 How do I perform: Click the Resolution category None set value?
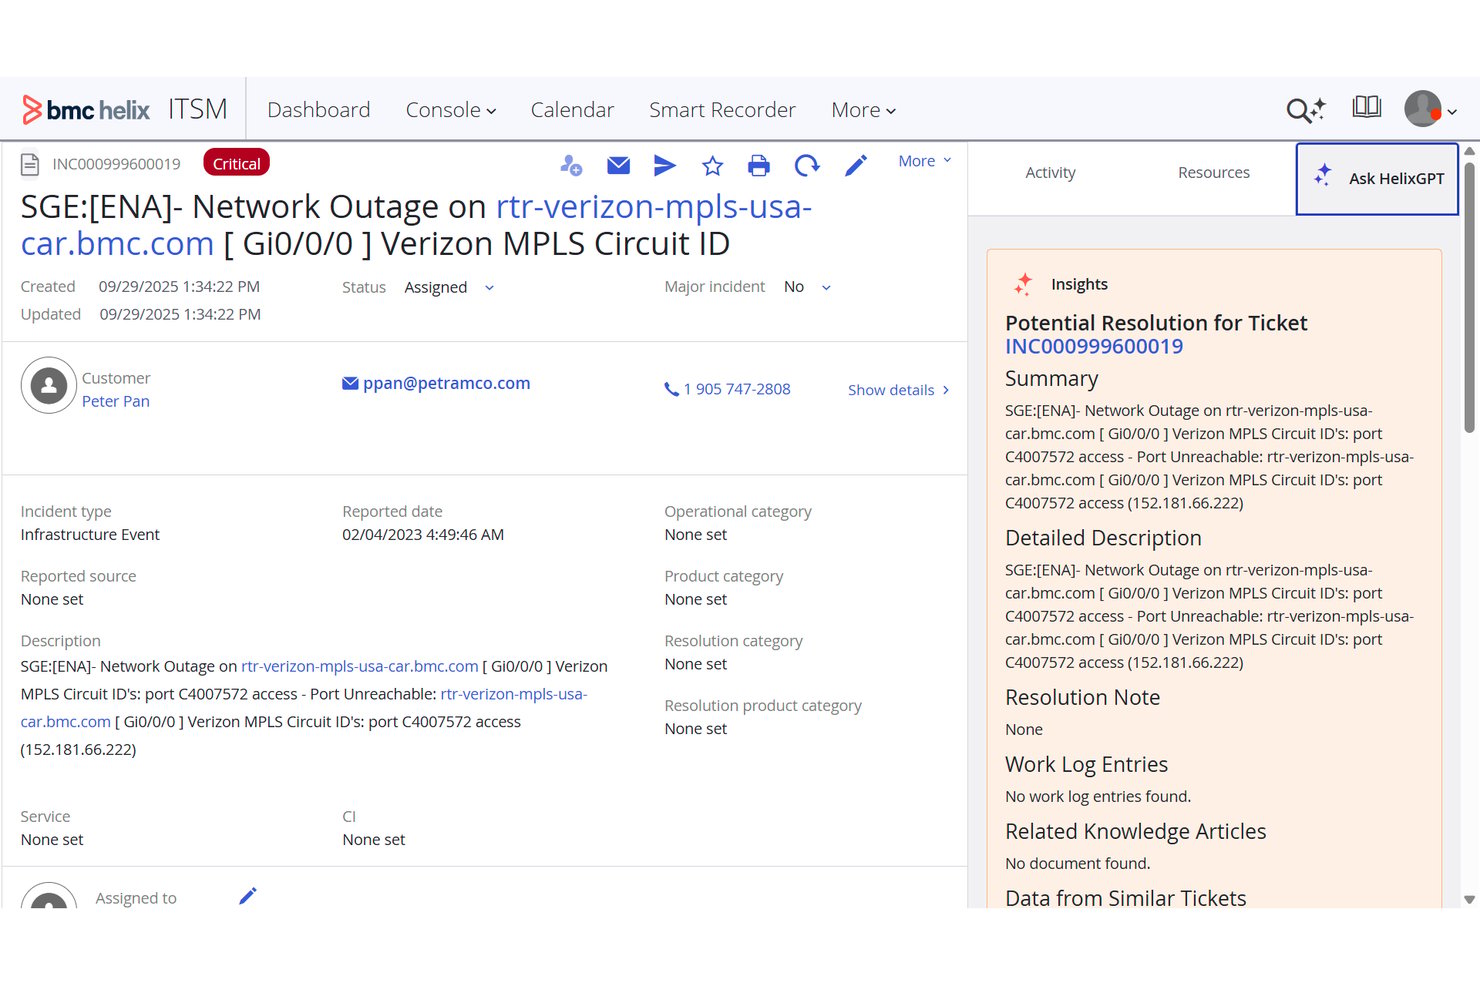point(696,664)
